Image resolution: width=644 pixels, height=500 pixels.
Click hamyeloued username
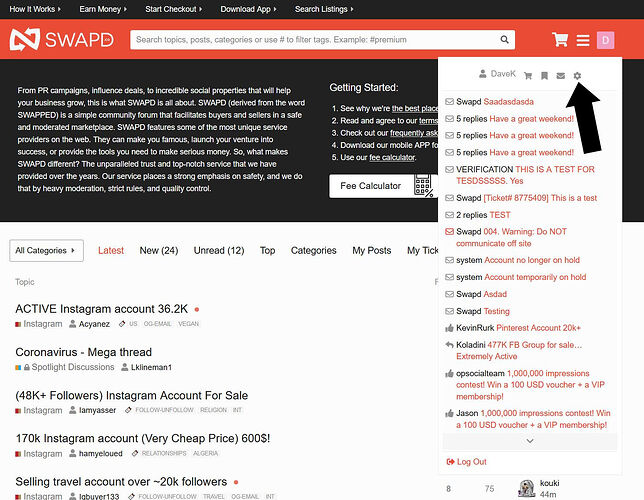101,454
